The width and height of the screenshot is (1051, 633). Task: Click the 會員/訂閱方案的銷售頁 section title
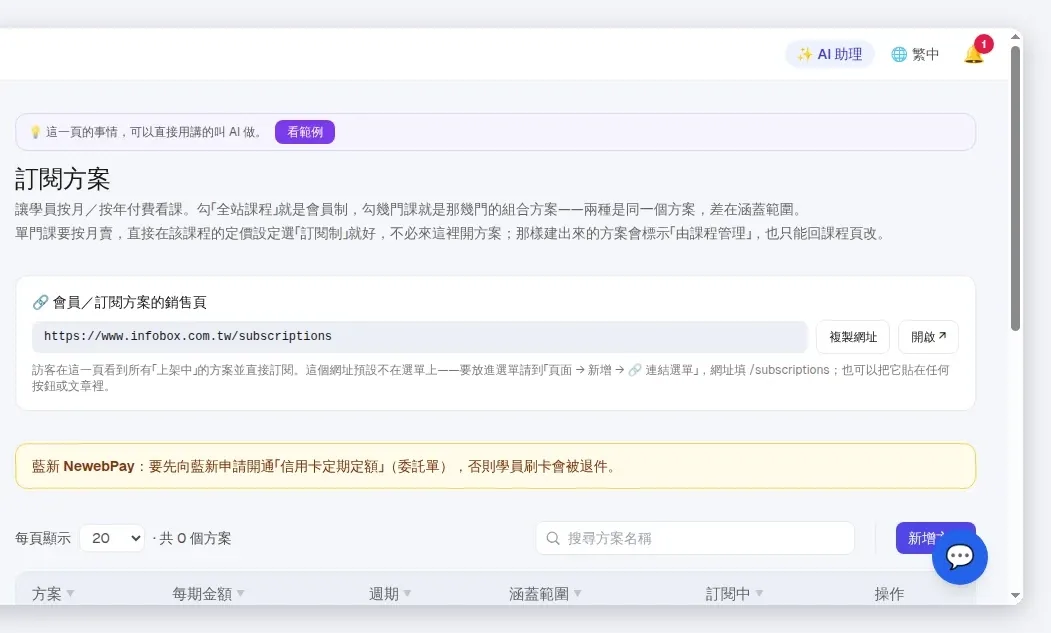click(129, 302)
